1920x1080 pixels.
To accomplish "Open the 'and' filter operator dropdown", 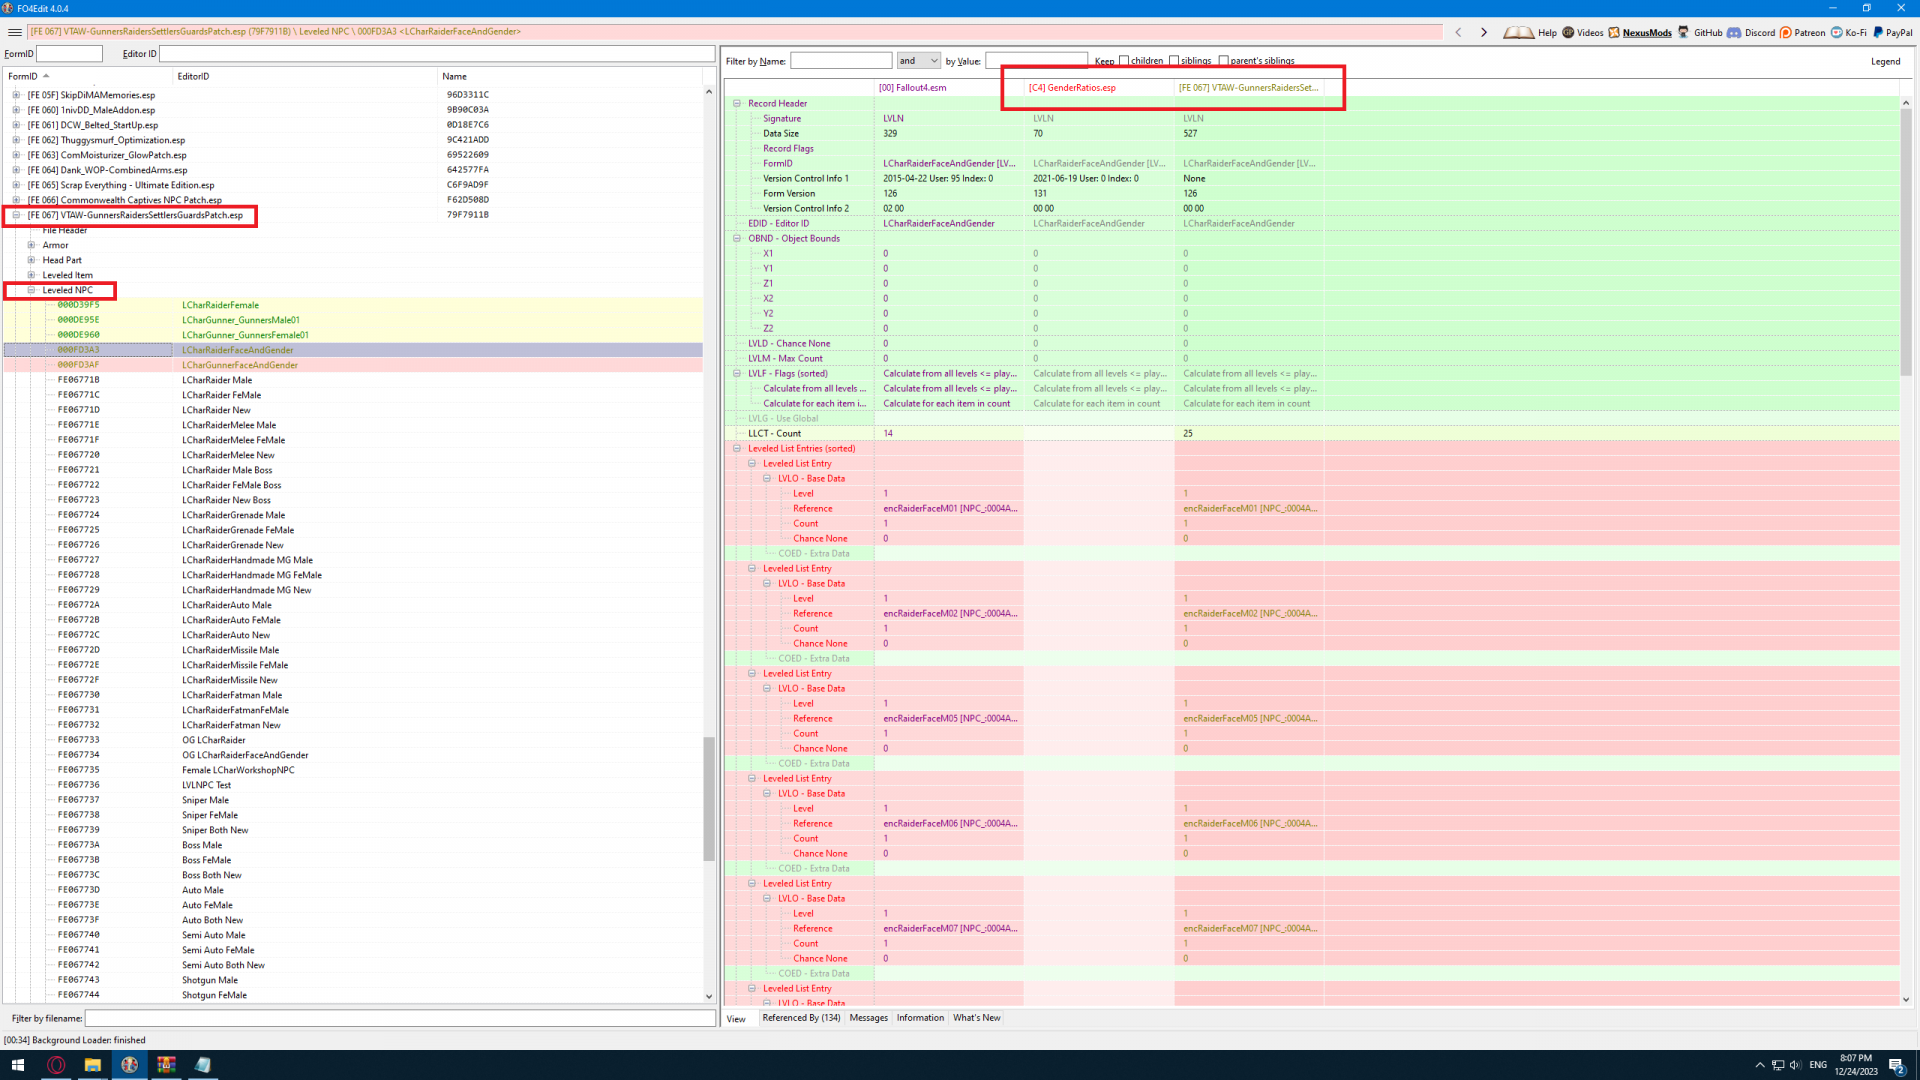I will pos(918,61).
